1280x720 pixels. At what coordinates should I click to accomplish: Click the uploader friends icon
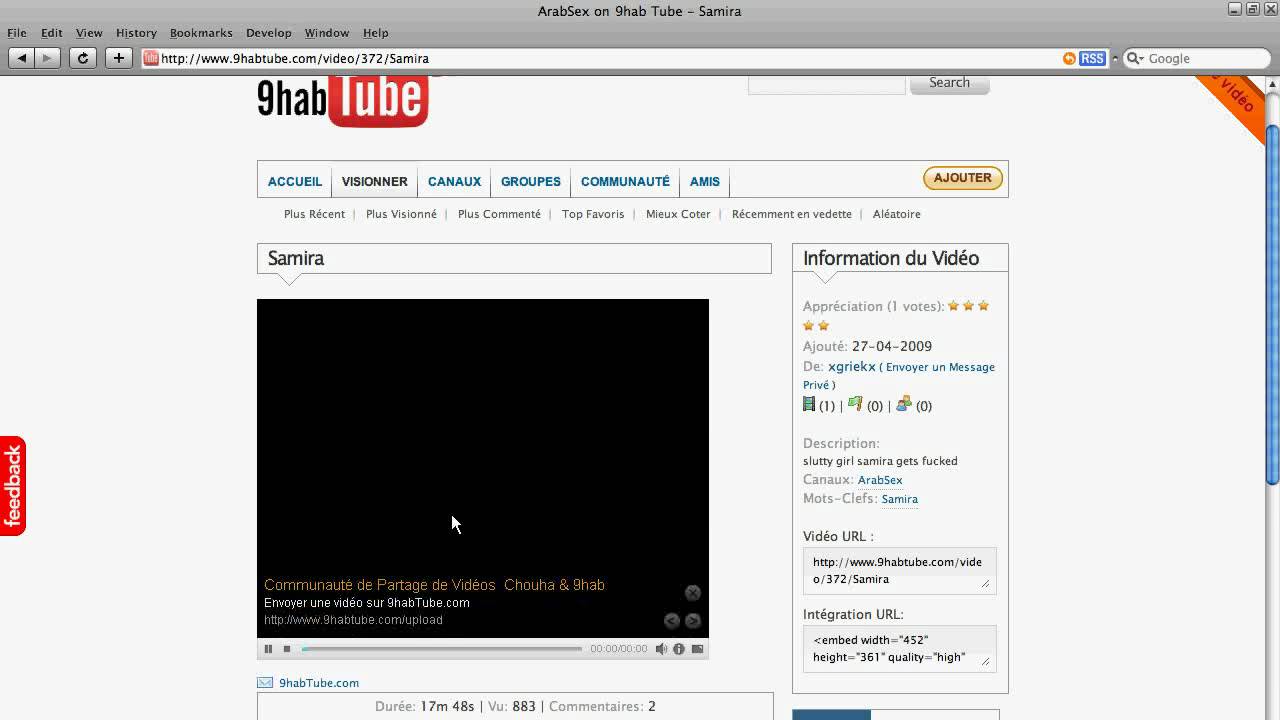tap(904, 404)
